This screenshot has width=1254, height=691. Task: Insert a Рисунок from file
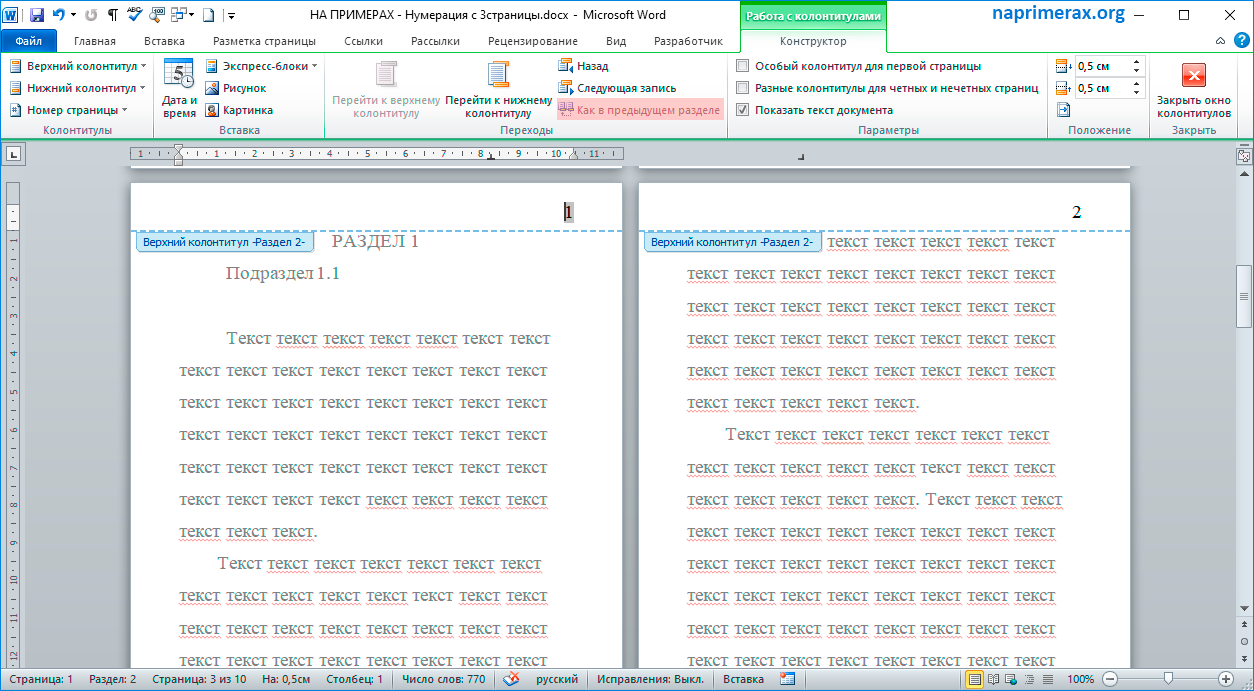[235, 88]
